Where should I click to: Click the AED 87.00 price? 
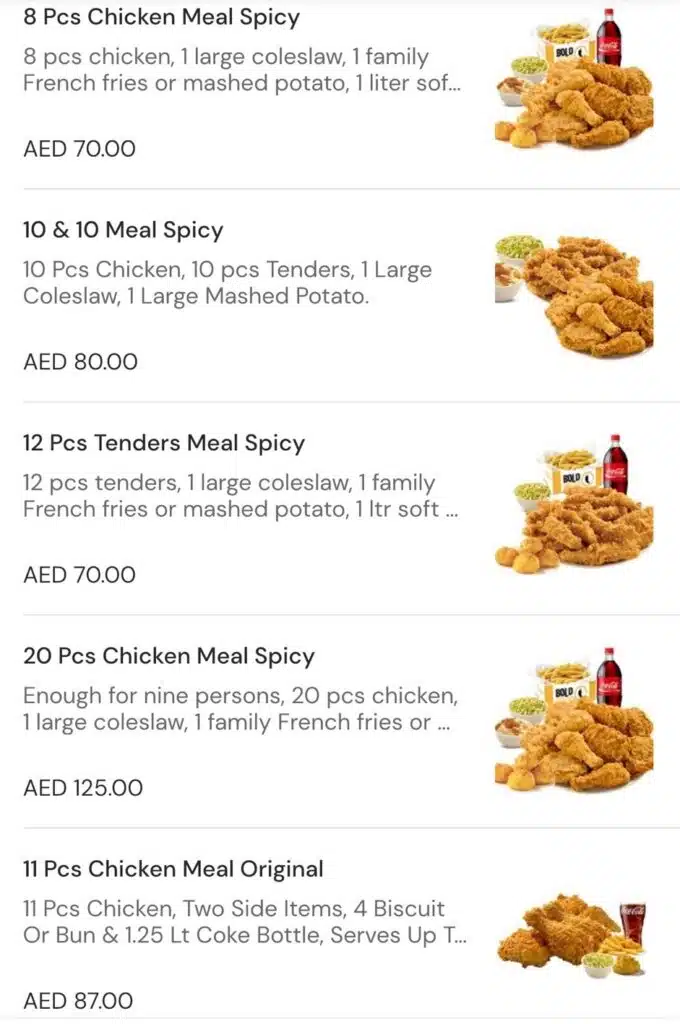78,1000
